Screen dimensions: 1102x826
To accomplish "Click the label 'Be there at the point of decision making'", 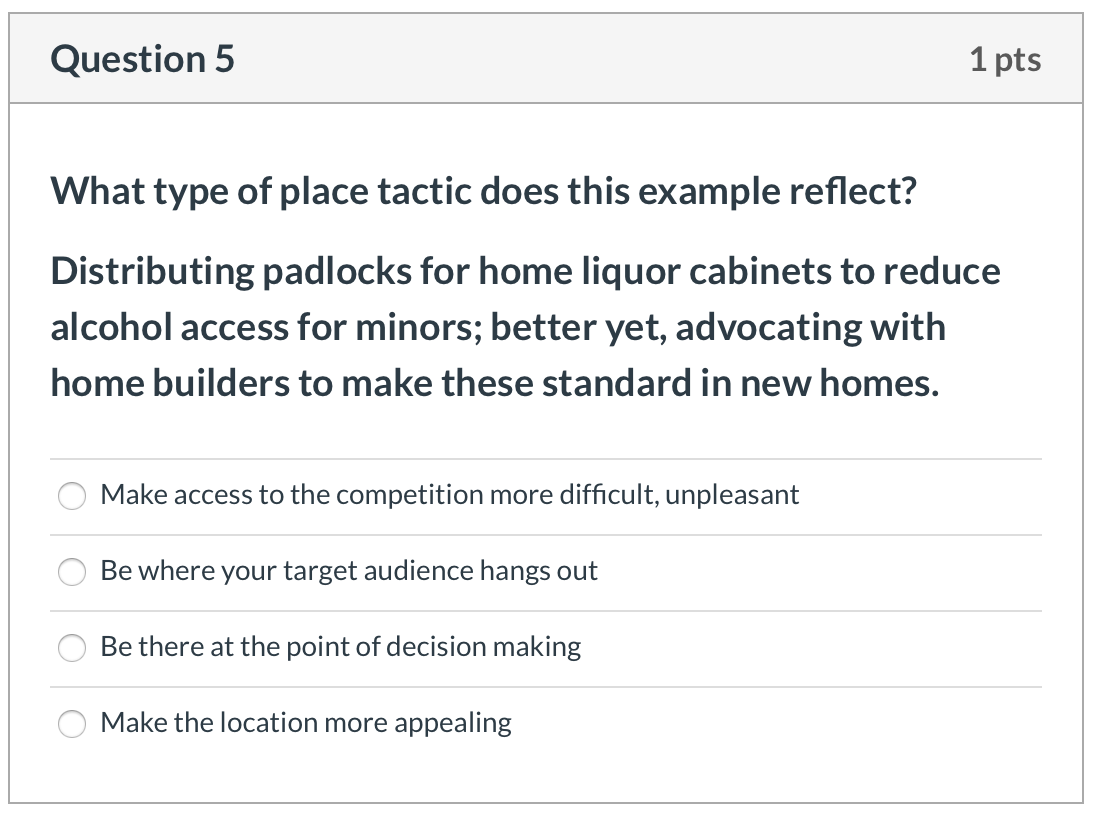I will pyautogui.click(x=340, y=647).
